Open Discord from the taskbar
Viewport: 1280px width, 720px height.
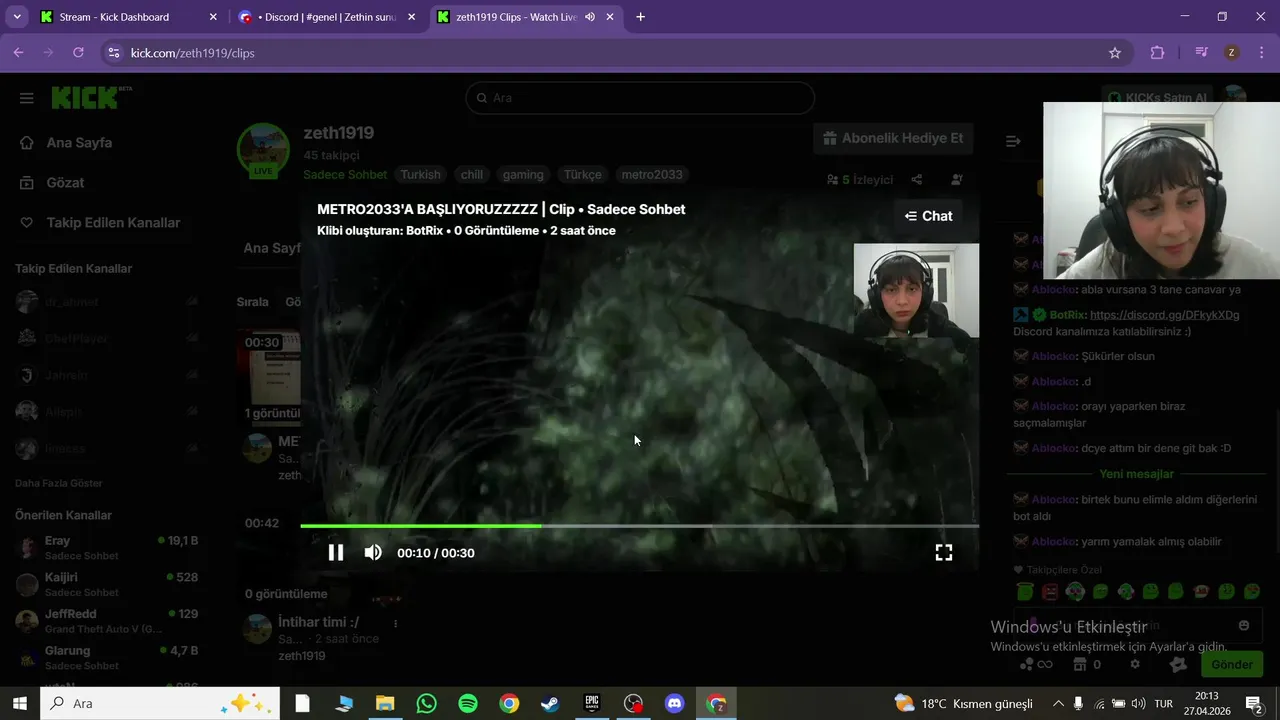675,703
